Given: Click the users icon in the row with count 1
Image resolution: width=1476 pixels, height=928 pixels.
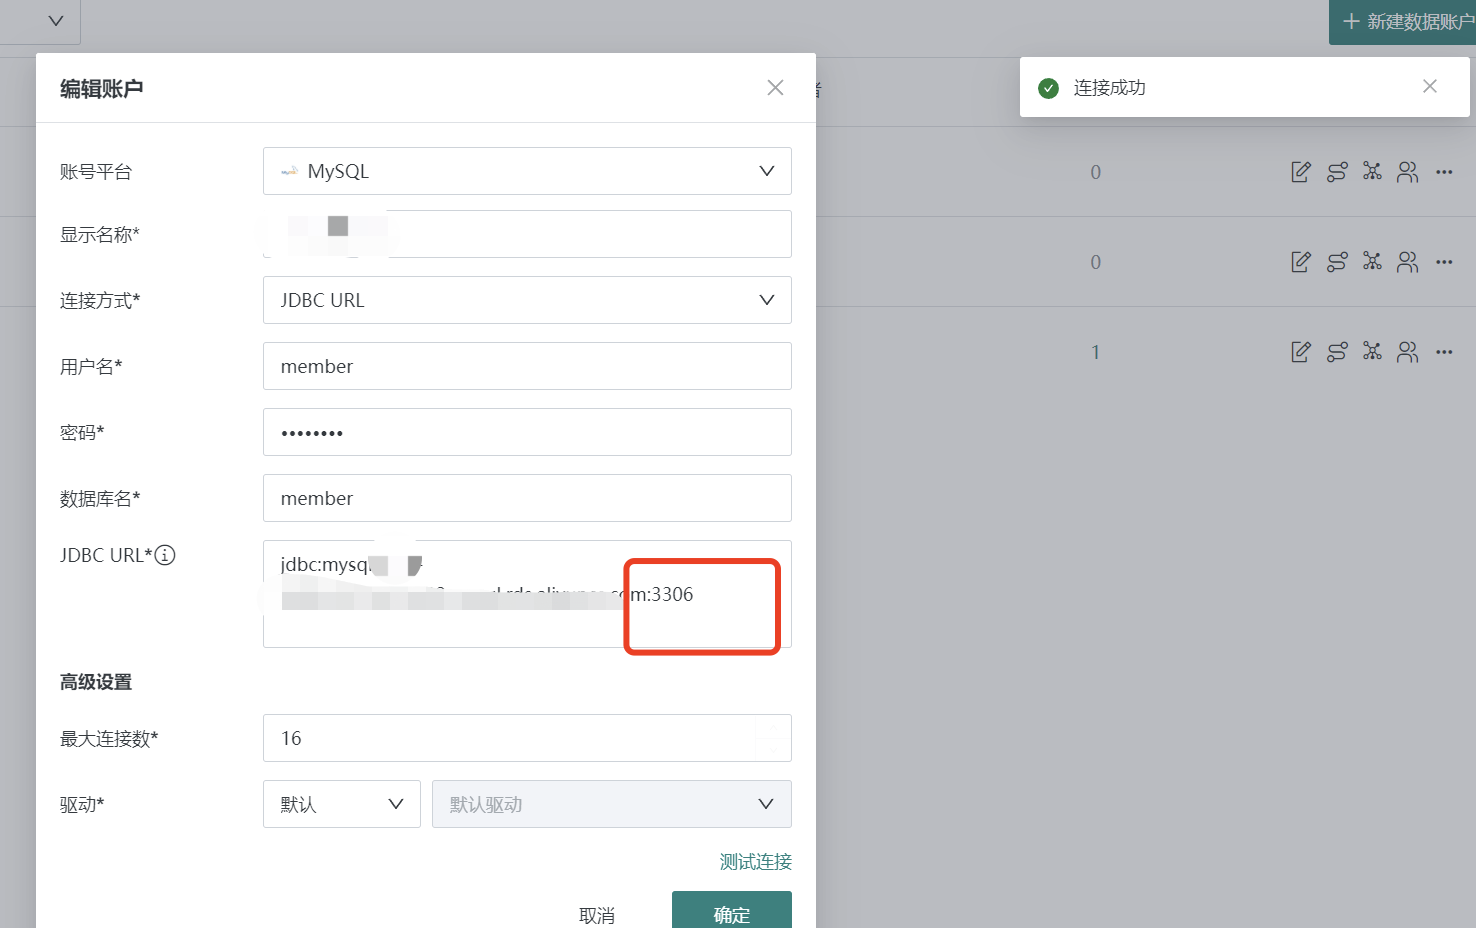Looking at the screenshot, I should coord(1407,352).
